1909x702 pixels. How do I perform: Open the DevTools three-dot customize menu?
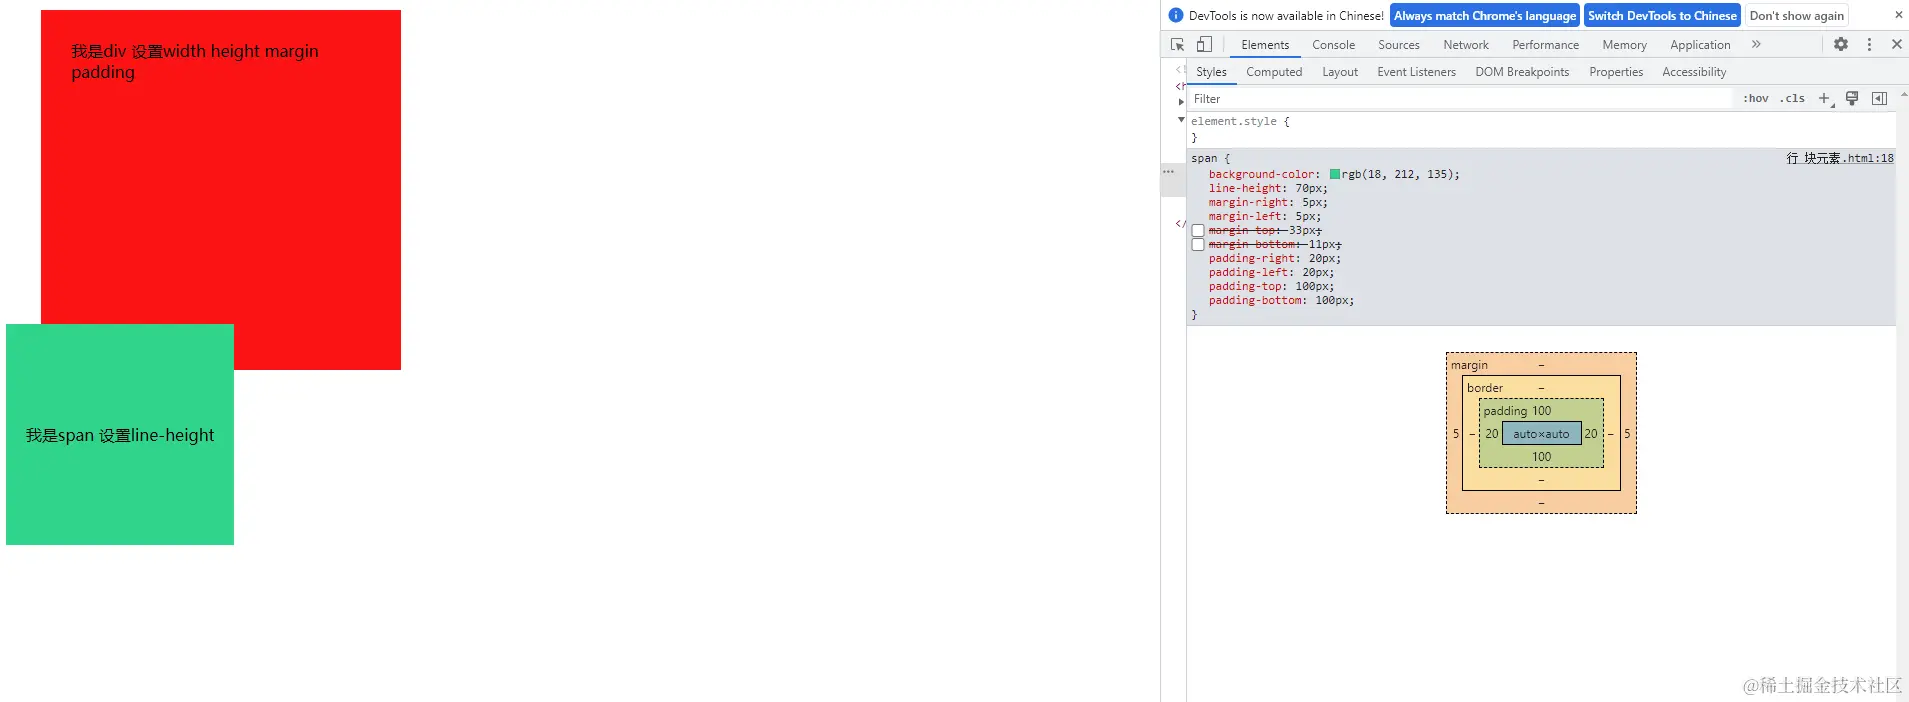1869,44
